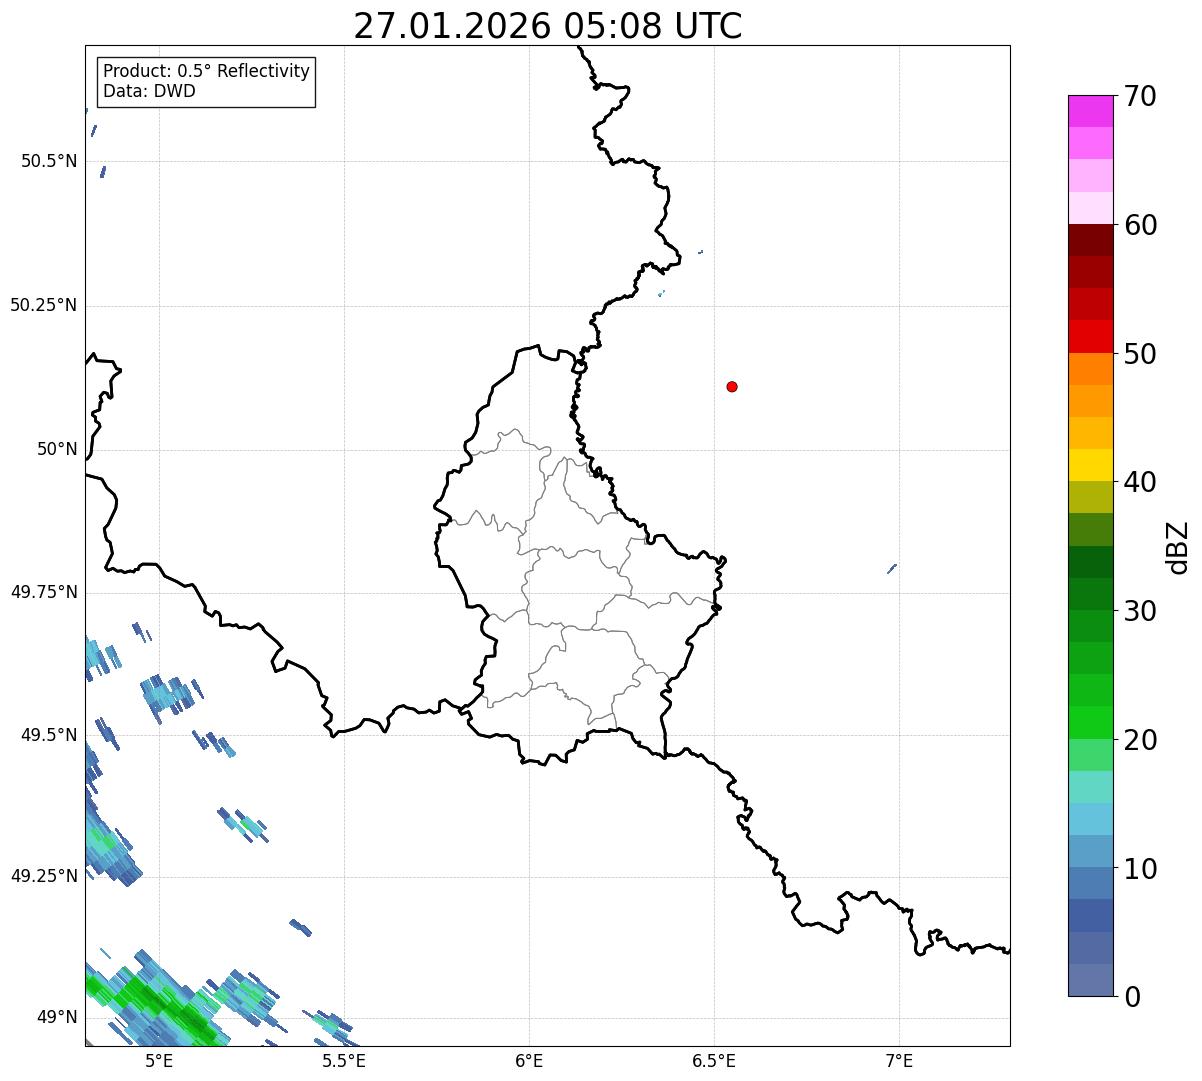Click the 5.5°E longitude label

click(344, 1061)
